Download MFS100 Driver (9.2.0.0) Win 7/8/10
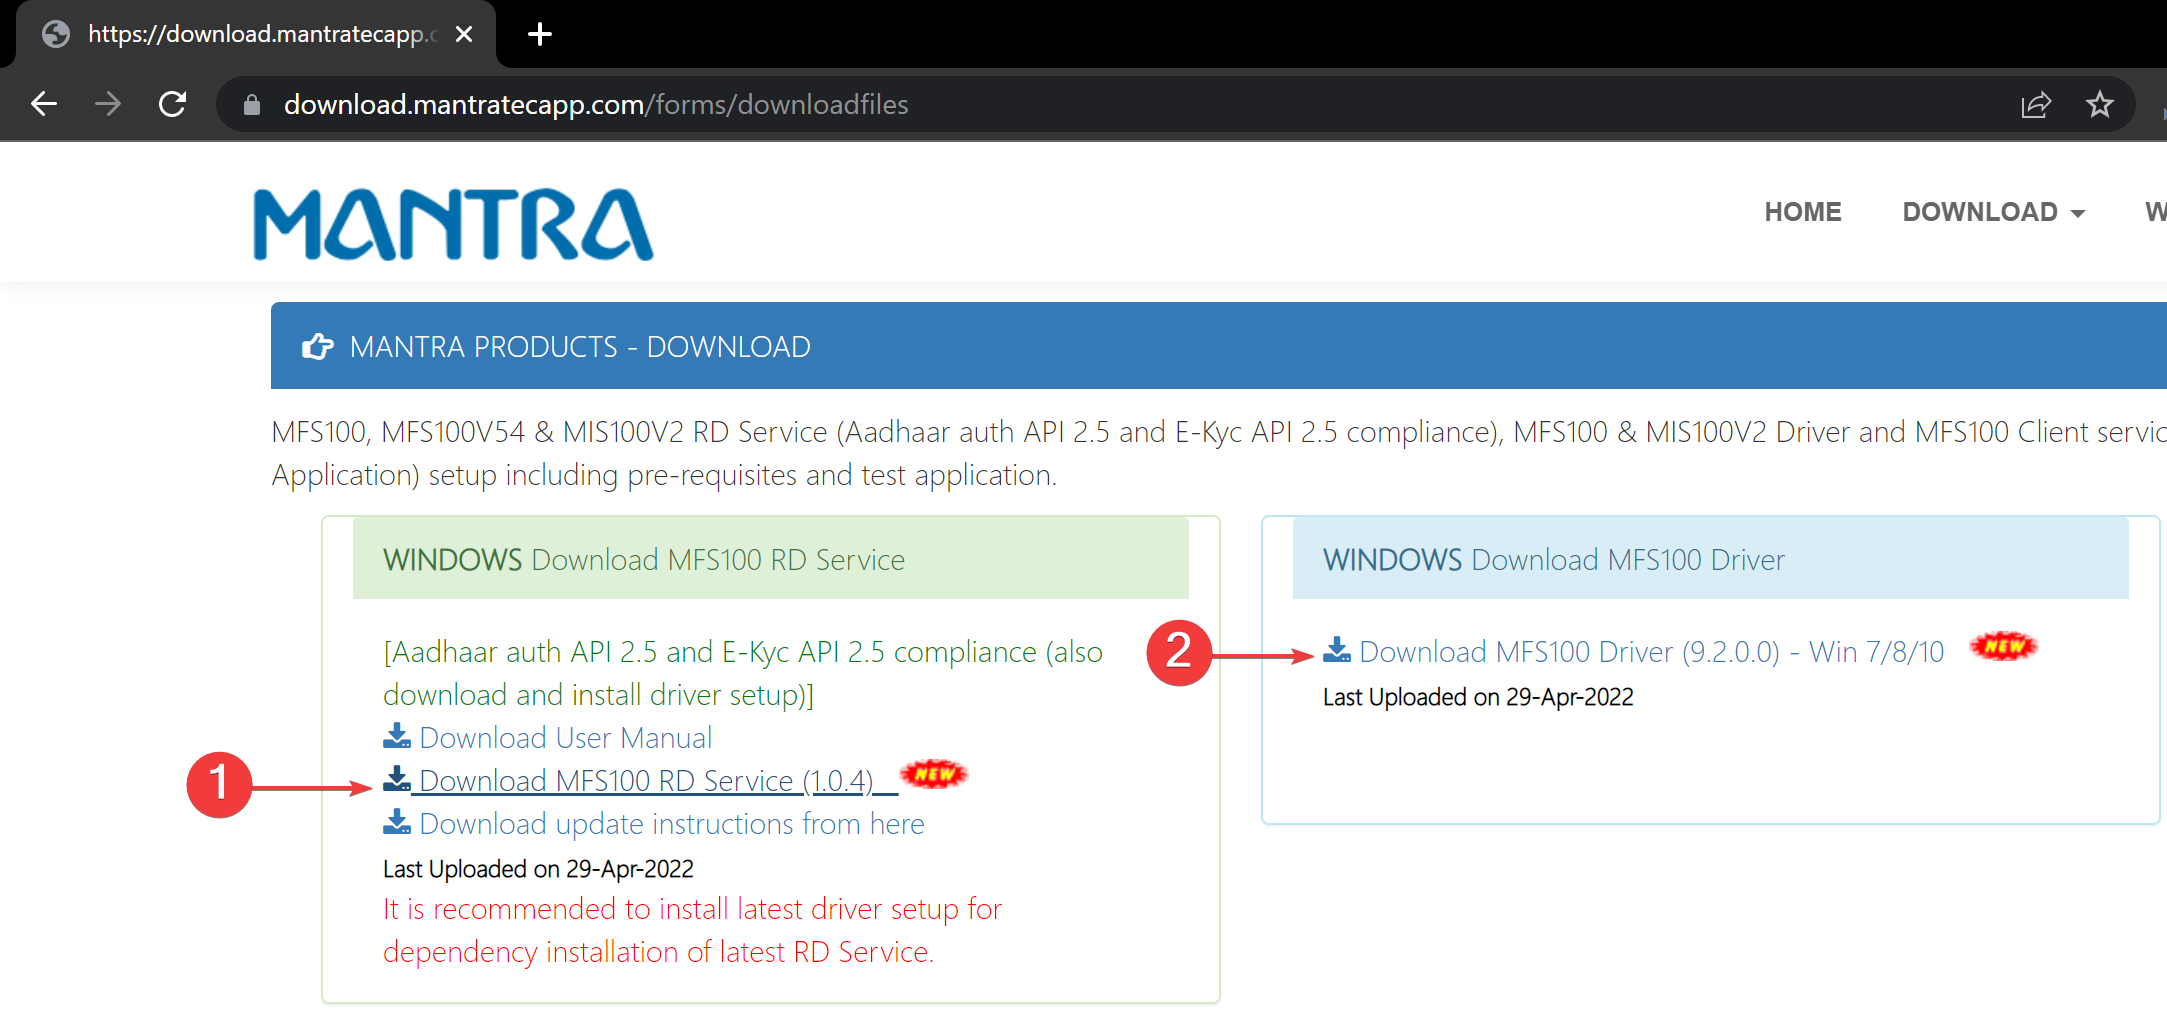The image size is (2167, 1009). click(x=1652, y=652)
